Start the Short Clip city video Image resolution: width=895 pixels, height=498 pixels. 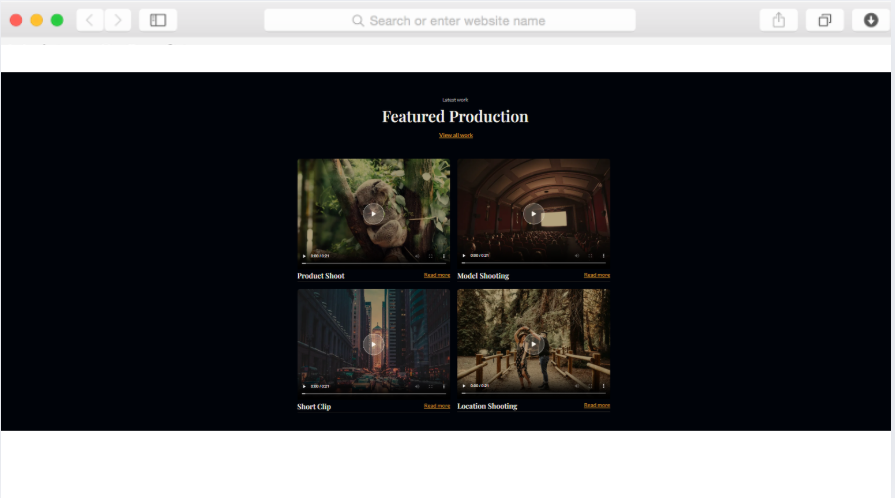point(373,344)
